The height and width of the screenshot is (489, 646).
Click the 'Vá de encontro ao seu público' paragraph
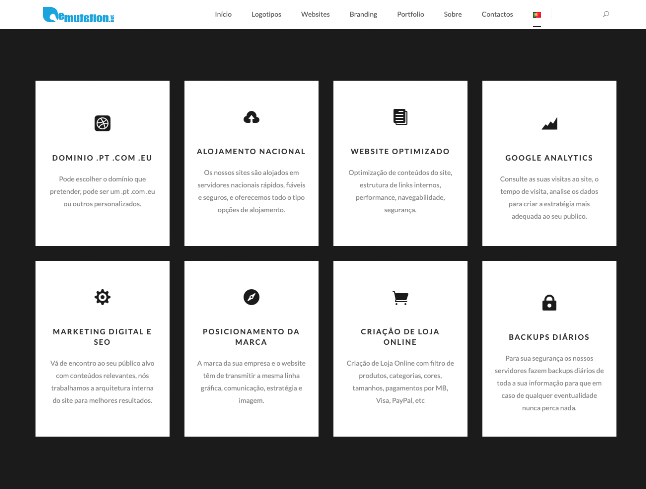pyautogui.click(x=102, y=381)
